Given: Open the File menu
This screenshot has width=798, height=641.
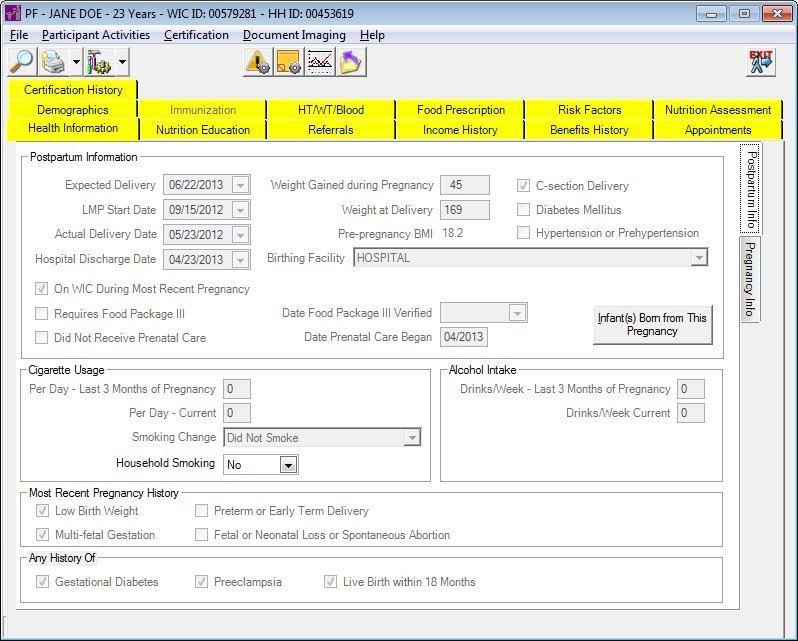Looking at the screenshot, I should pyautogui.click(x=19, y=35).
